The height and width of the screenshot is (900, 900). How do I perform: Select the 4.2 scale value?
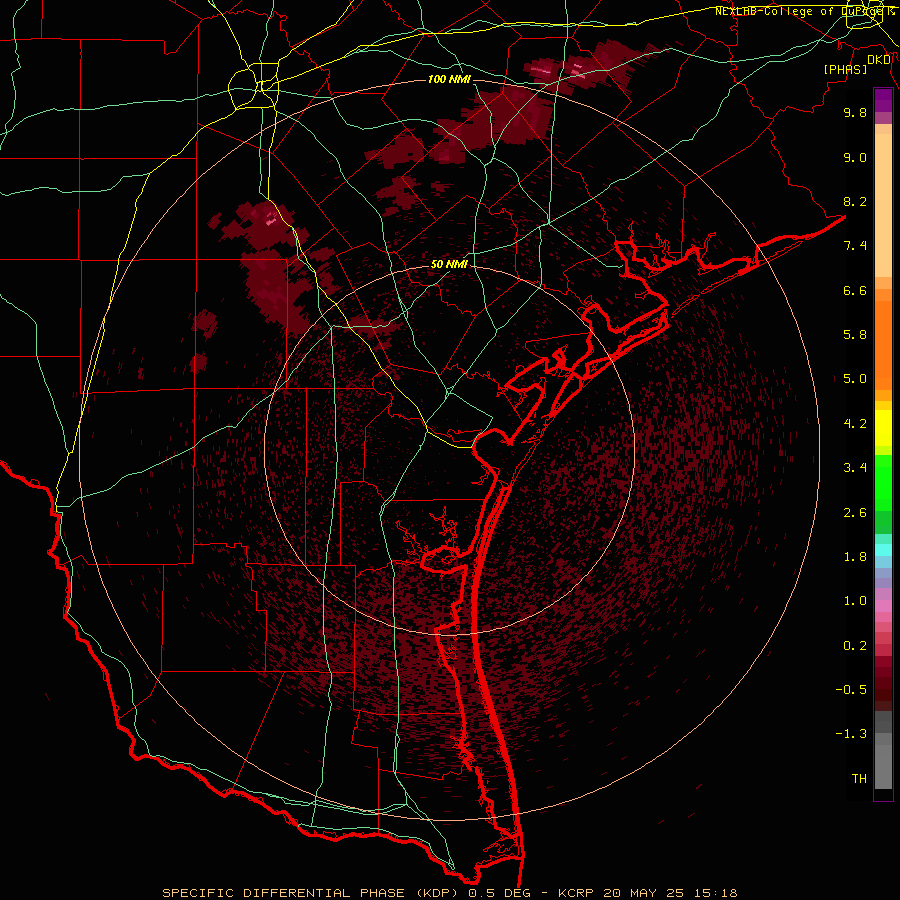tap(855, 424)
